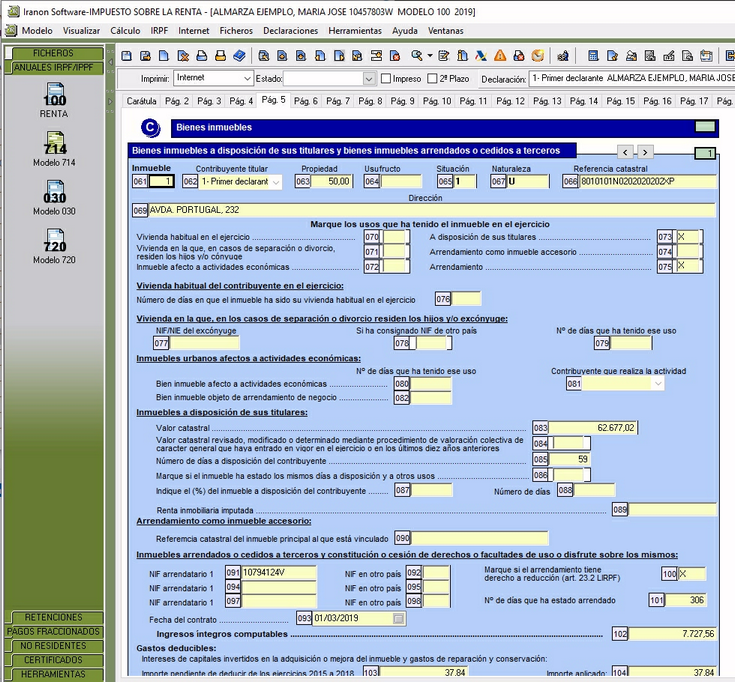Open the Declaraciones menu
Image resolution: width=735 pixels, height=682 pixels.
291,30
